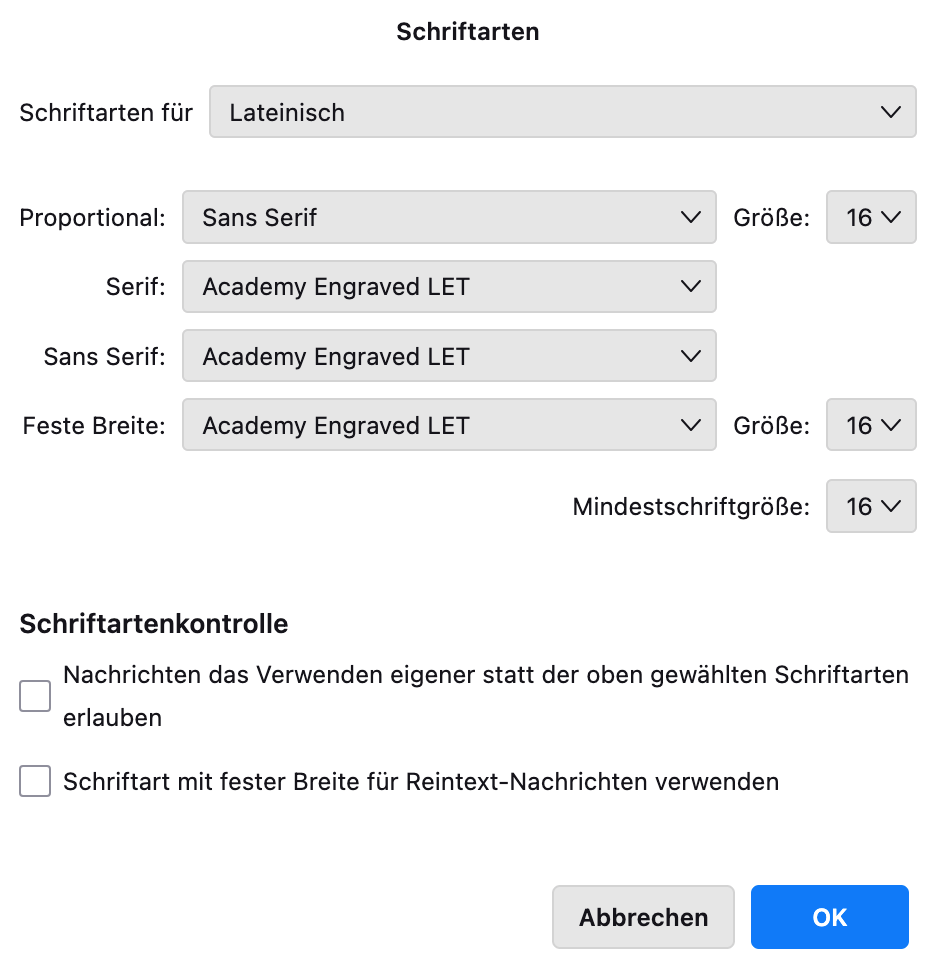Enable Nachrichten eigene Schriftarten erlauben checkbox

coord(35,696)
